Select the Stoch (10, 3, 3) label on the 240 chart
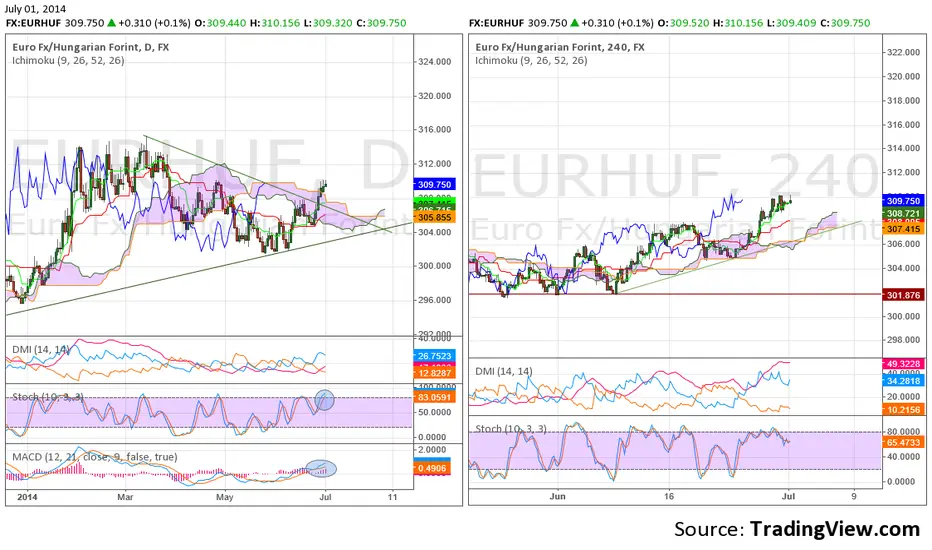Image resolution: width=932 pixels, height=550 pixels. tap(511, 429)
